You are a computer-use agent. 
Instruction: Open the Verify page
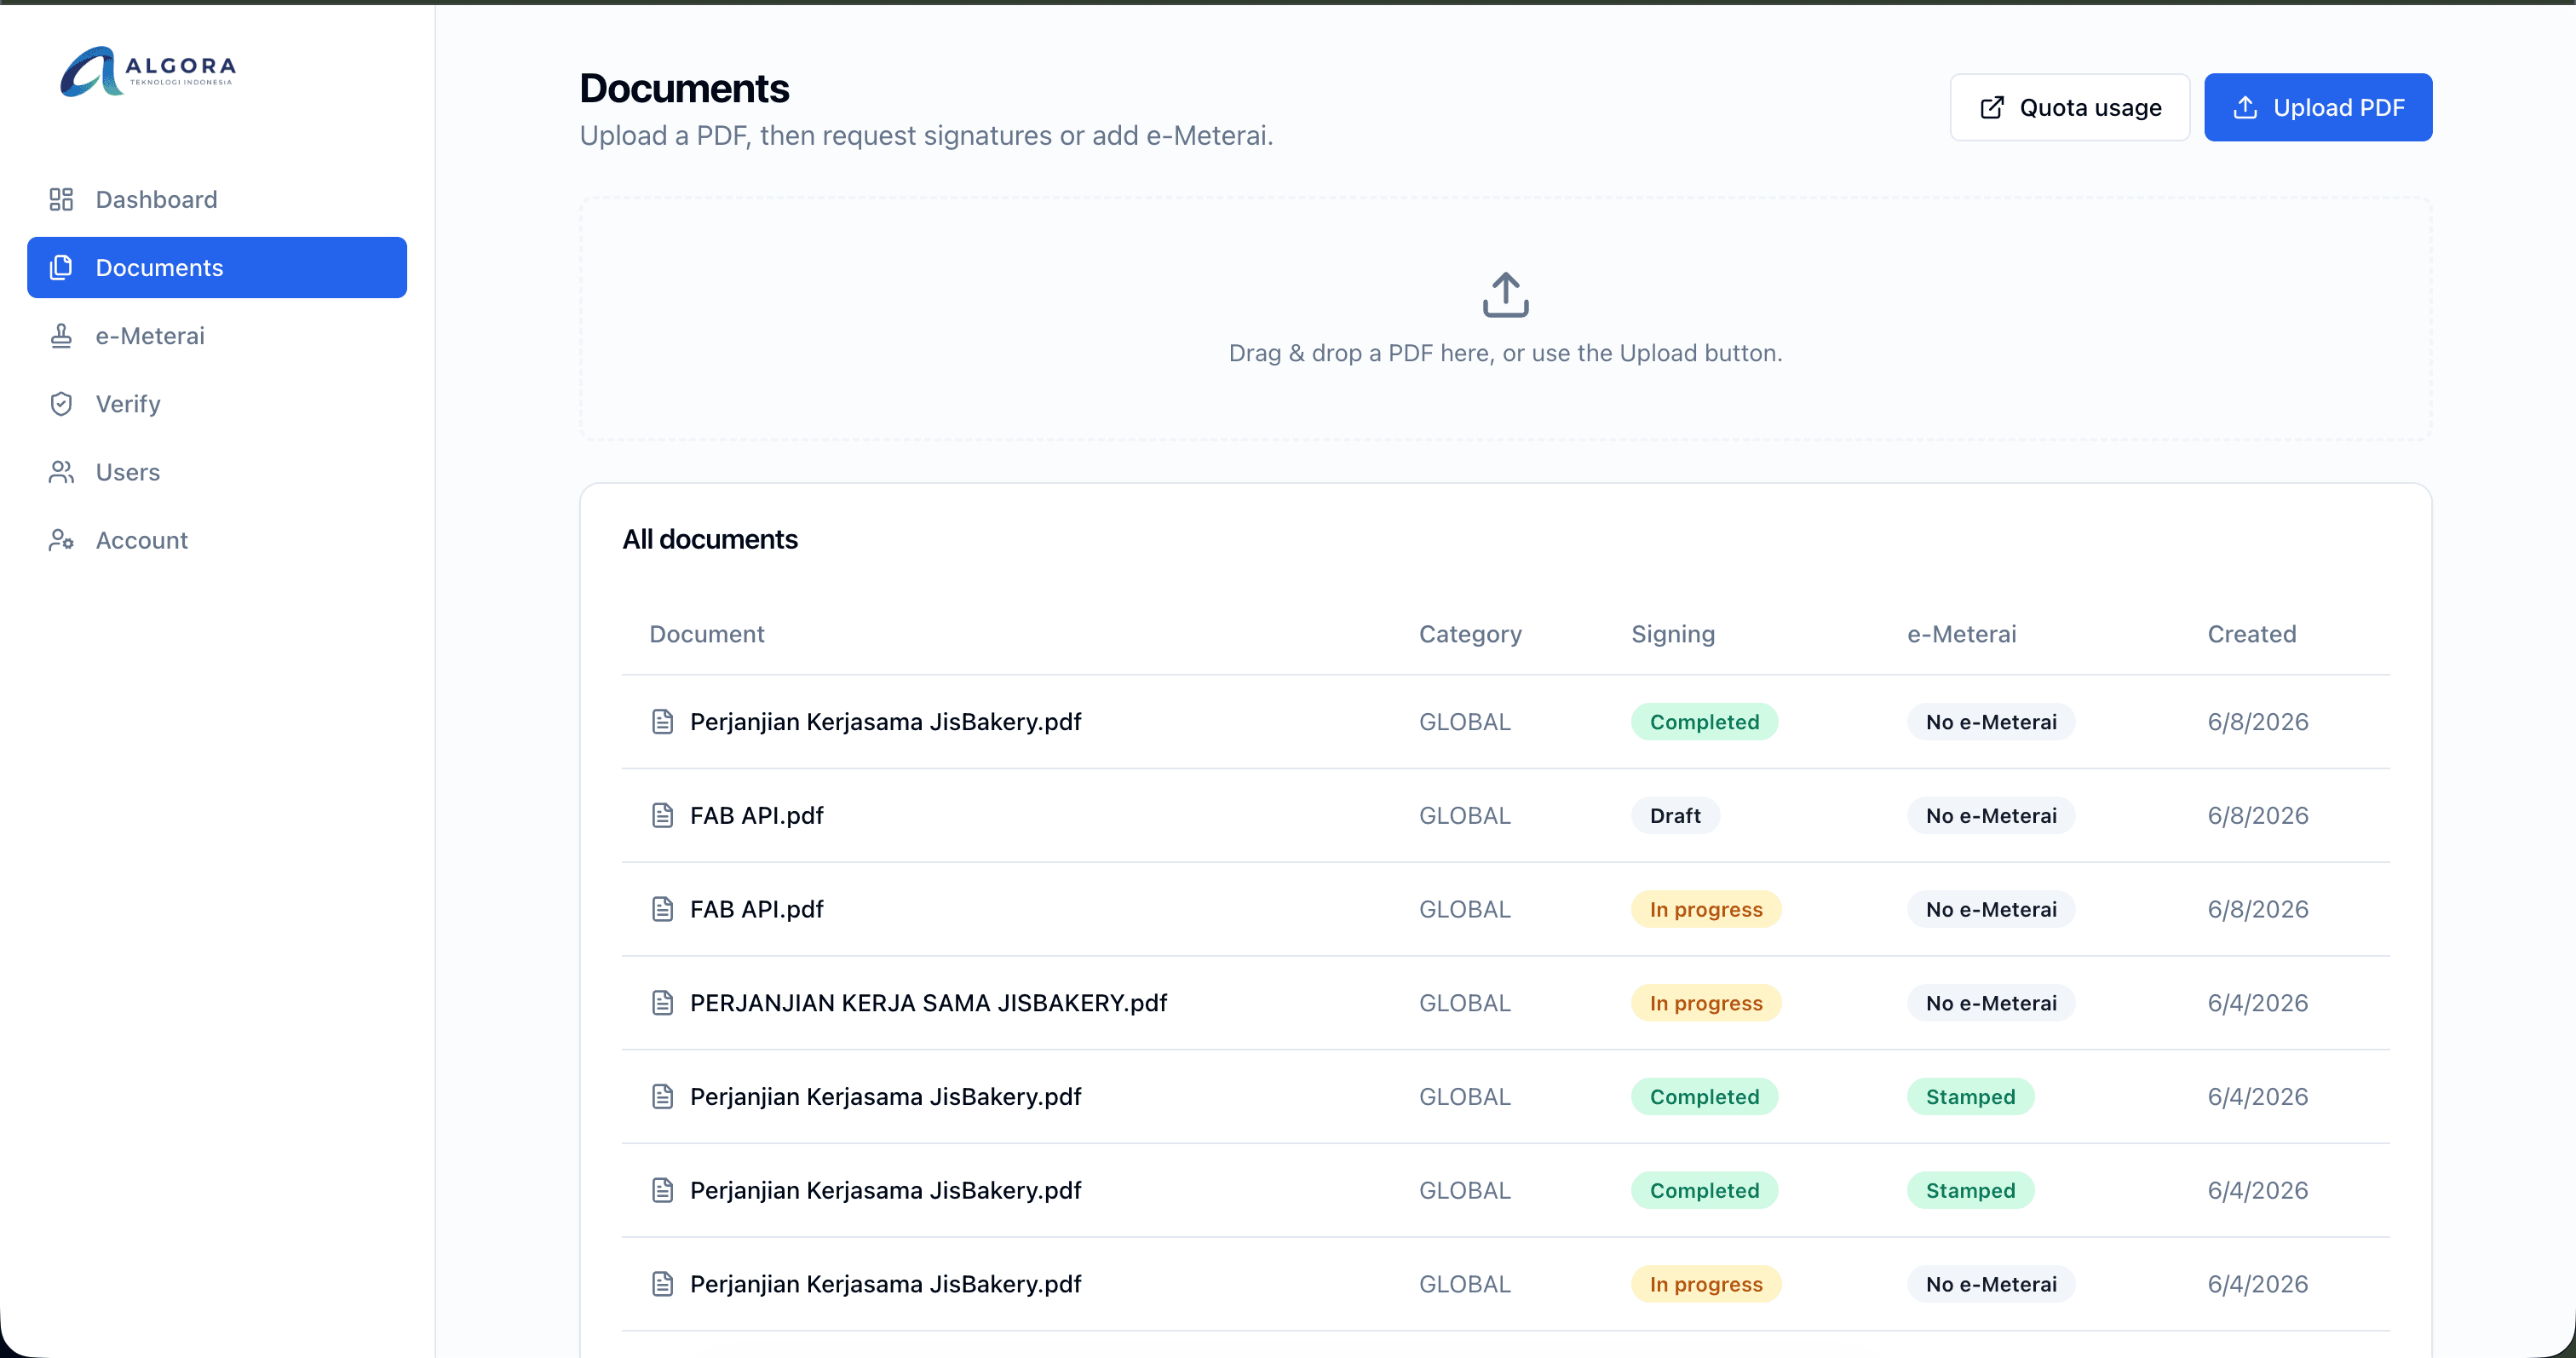click(x=217, y=403)
